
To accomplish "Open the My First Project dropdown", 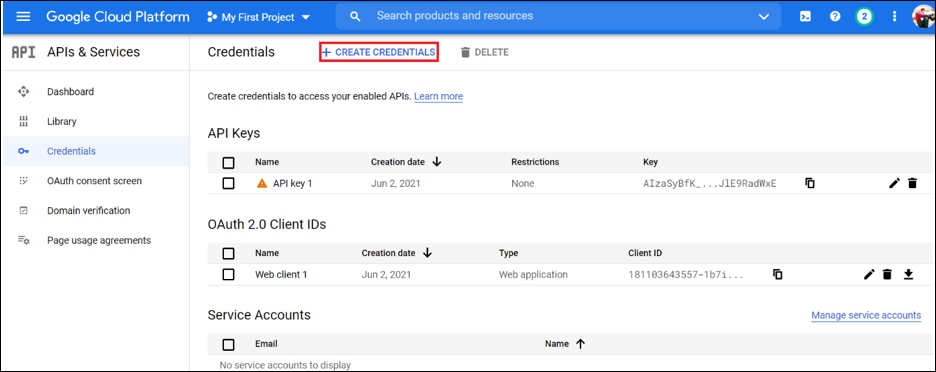I will point(259,17).
